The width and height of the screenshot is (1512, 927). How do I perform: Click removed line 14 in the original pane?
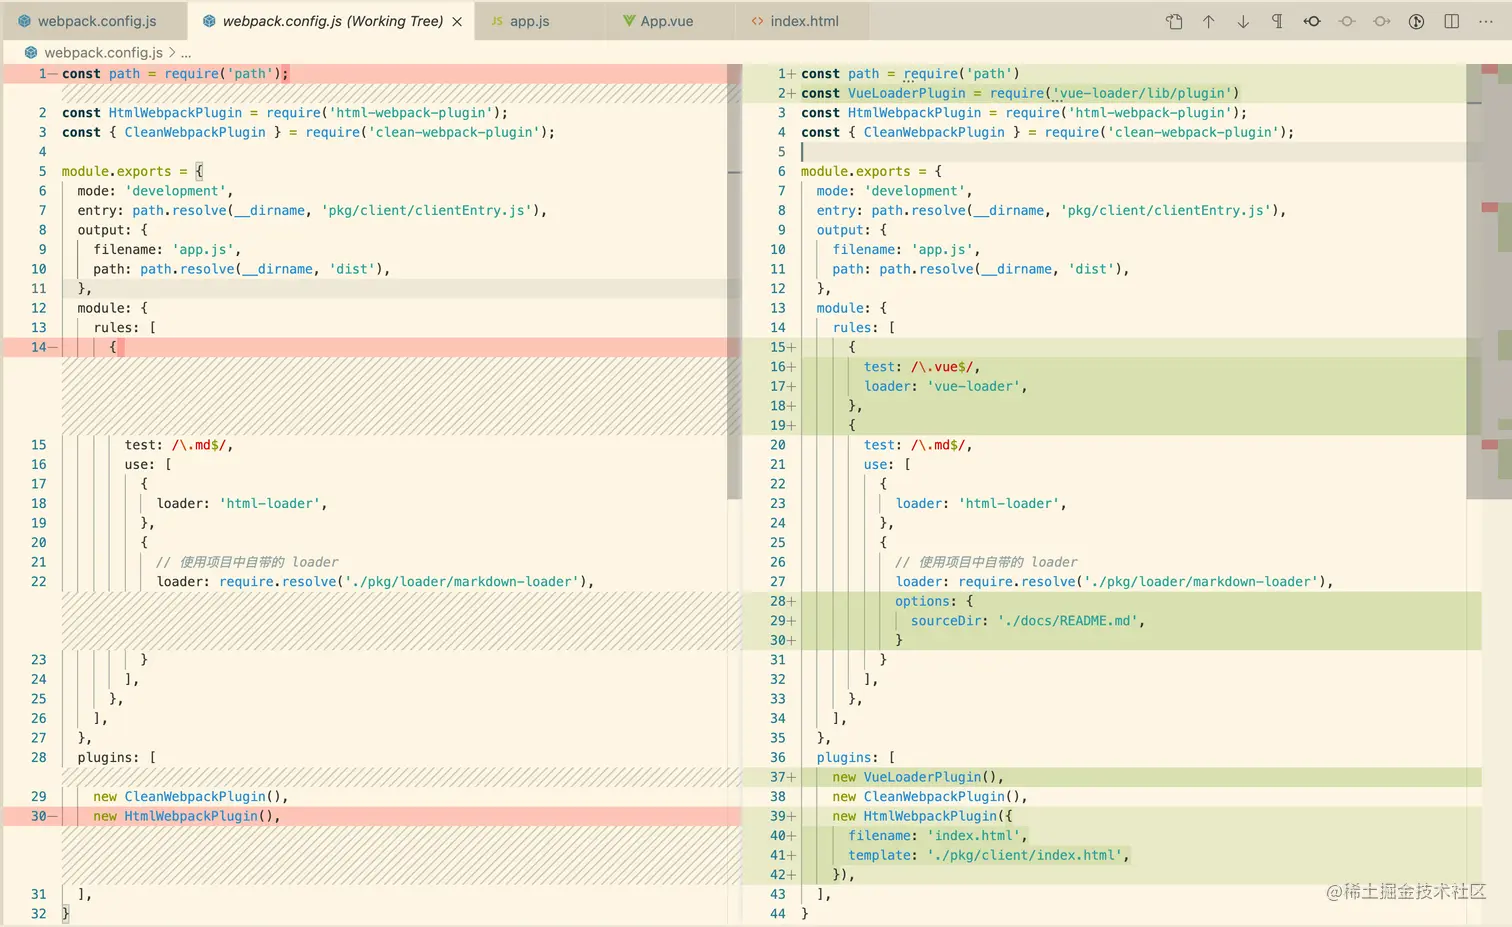[372, 347]
